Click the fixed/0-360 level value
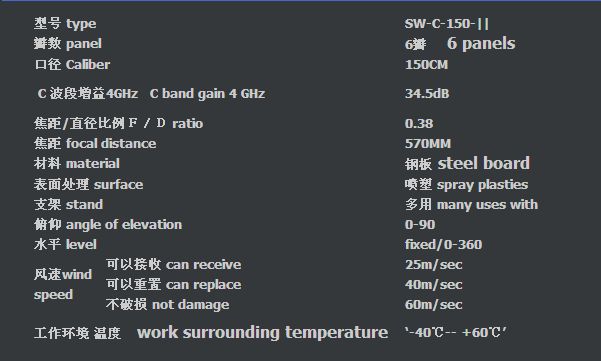This screenshot has height=361, width=601. tap(443, 244)
